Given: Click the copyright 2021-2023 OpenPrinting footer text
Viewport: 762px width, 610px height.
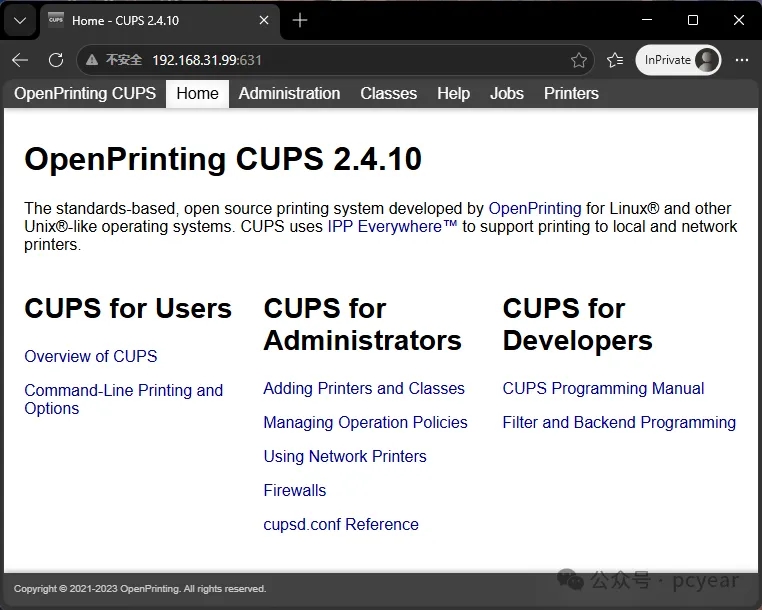Looking at the screenshot, I should pyautogui.click(x=140, y=589).
